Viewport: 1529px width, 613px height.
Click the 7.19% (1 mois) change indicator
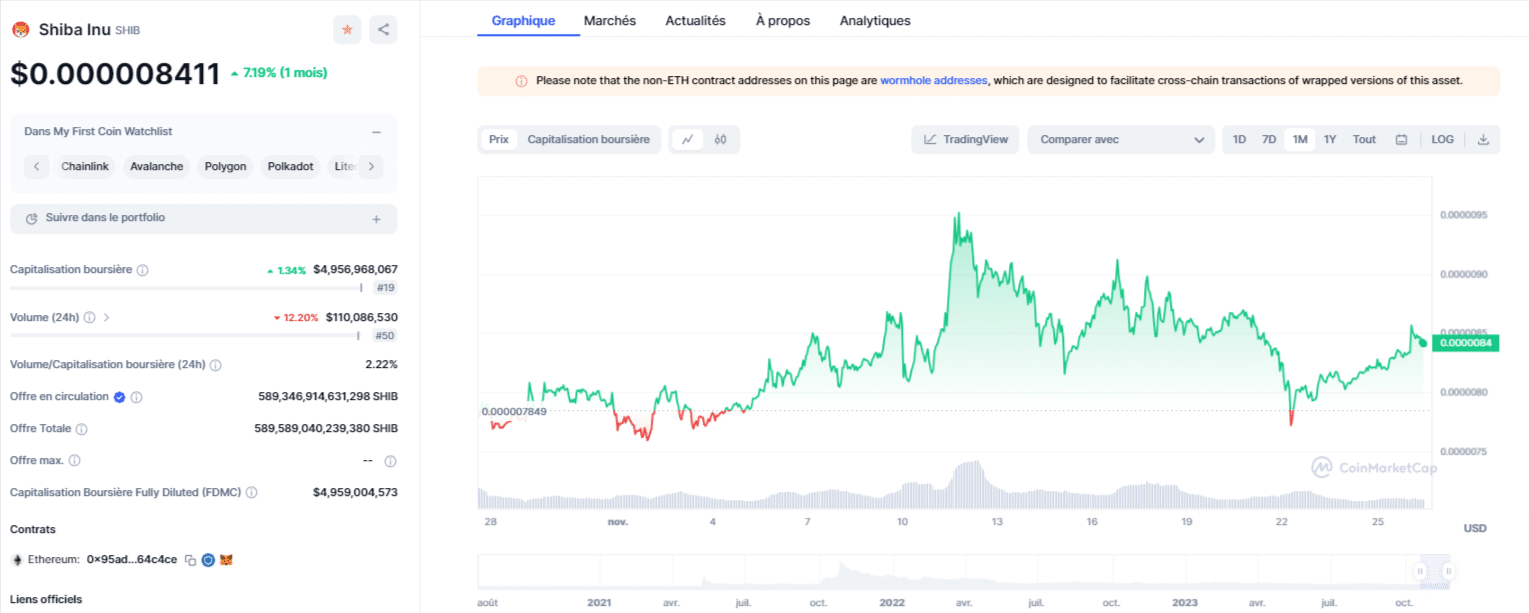[x=278, y=73]
